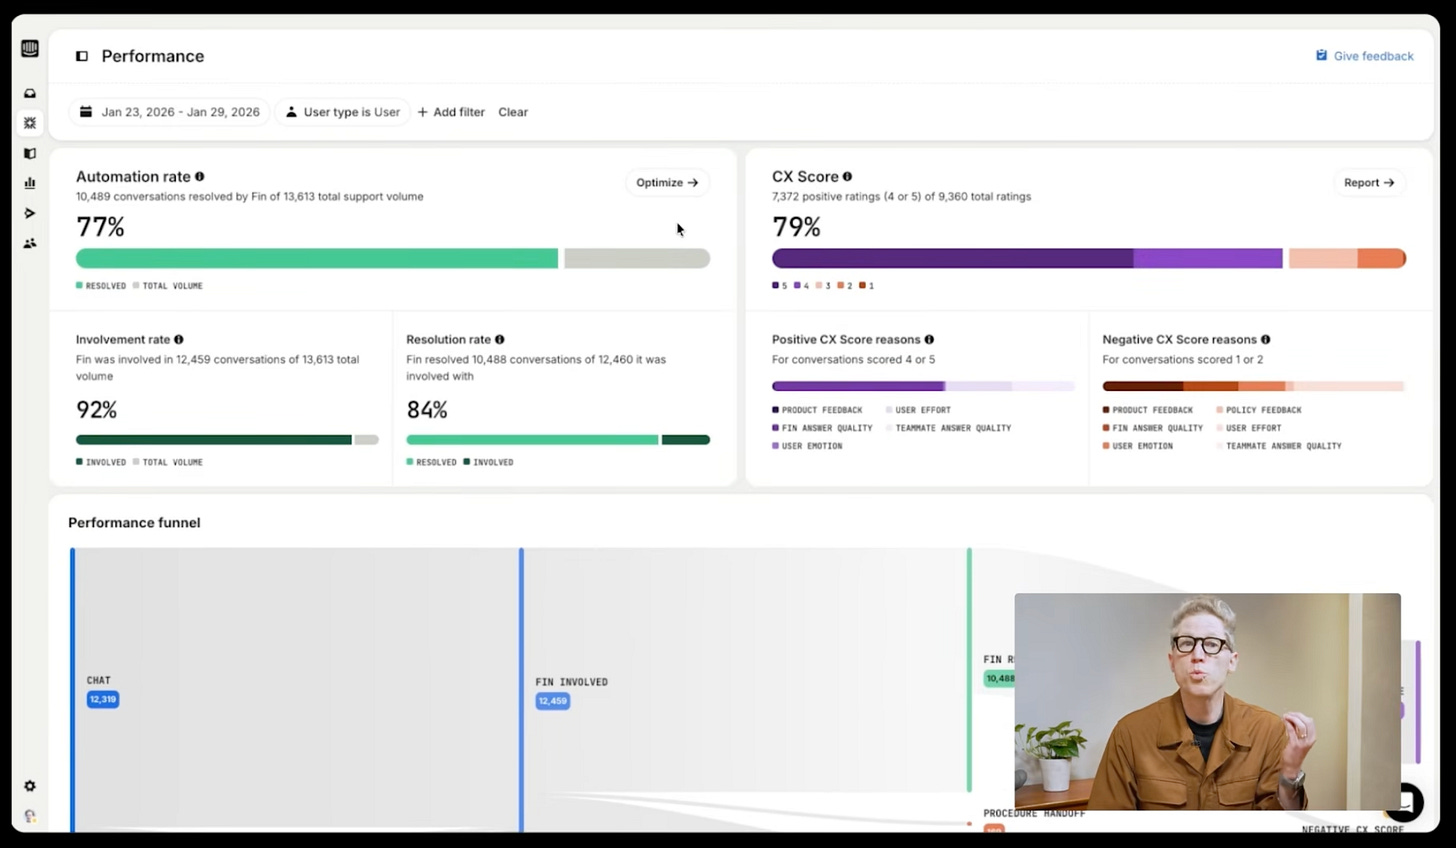Click info icon beside Positive CX Score reasons
Viewport: 1456px width, 848px height.
click(x=929, y=340)
